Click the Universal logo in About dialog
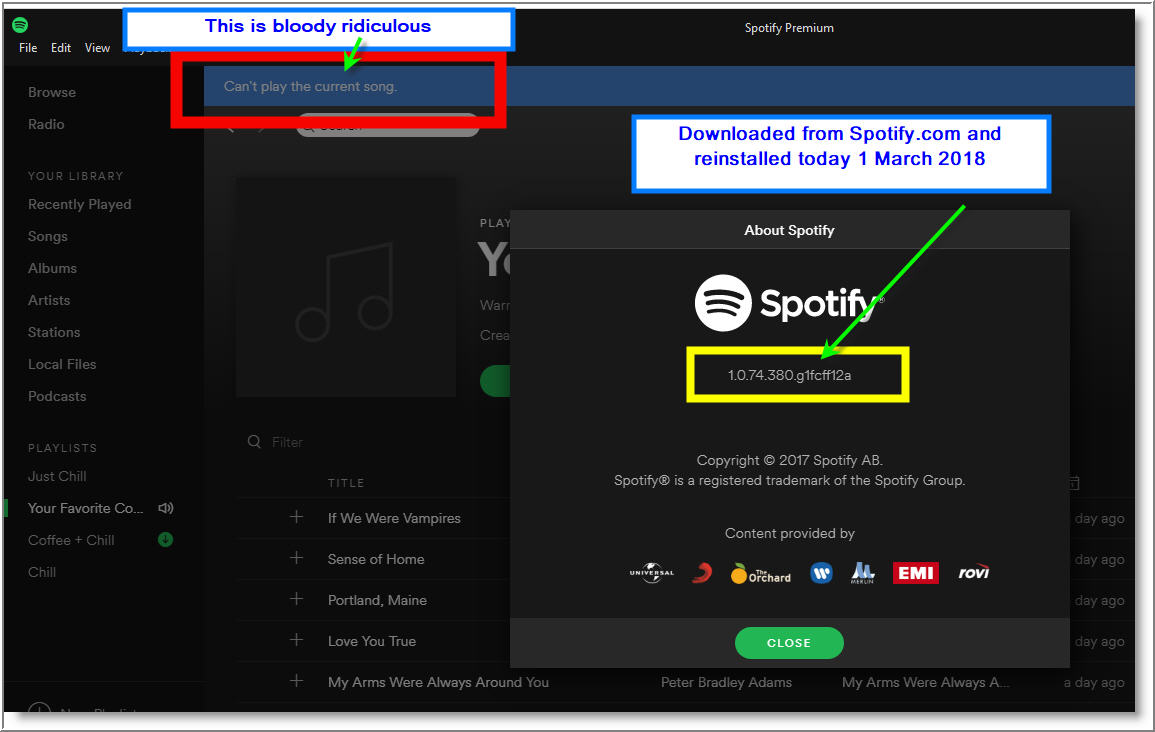This screenshot has height=732, width=1155. coord(652,573)
